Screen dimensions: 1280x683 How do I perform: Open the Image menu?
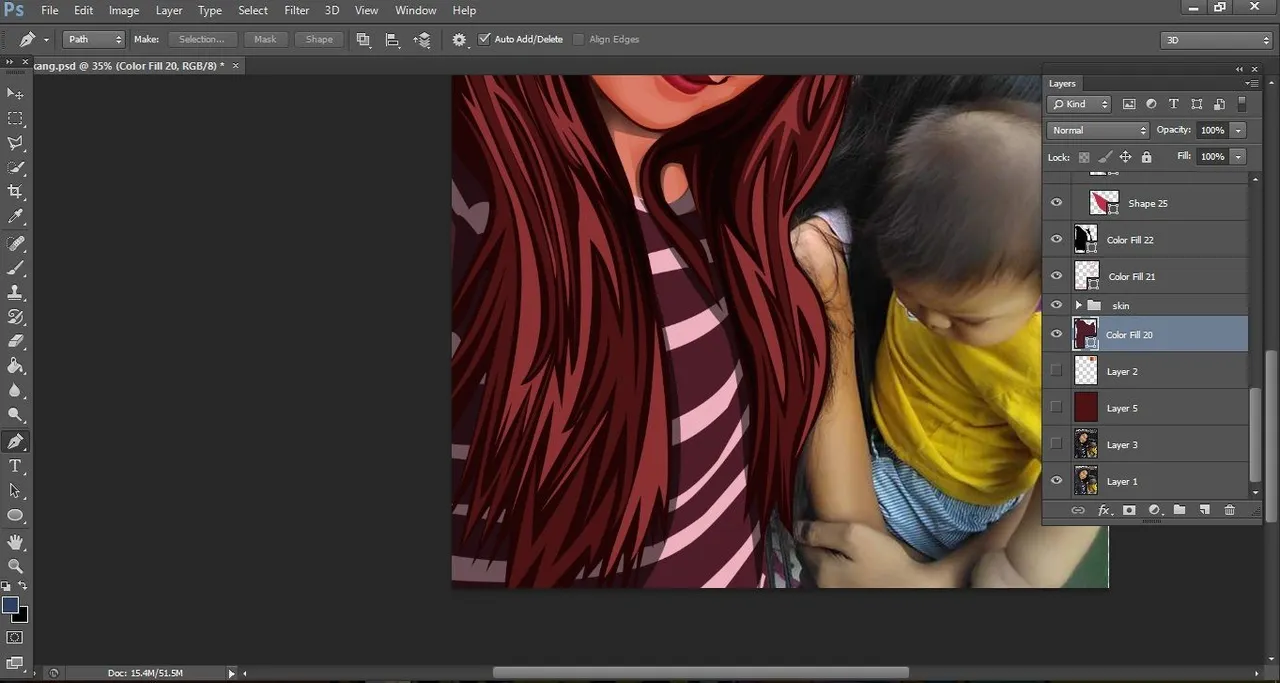pos(124,10)
